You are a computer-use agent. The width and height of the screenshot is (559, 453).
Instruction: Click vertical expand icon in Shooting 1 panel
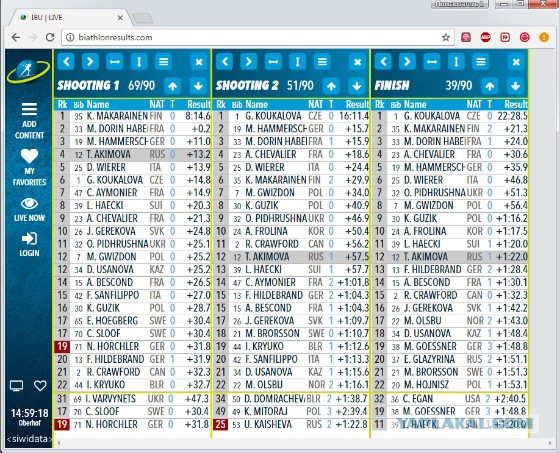coord(139,62)
